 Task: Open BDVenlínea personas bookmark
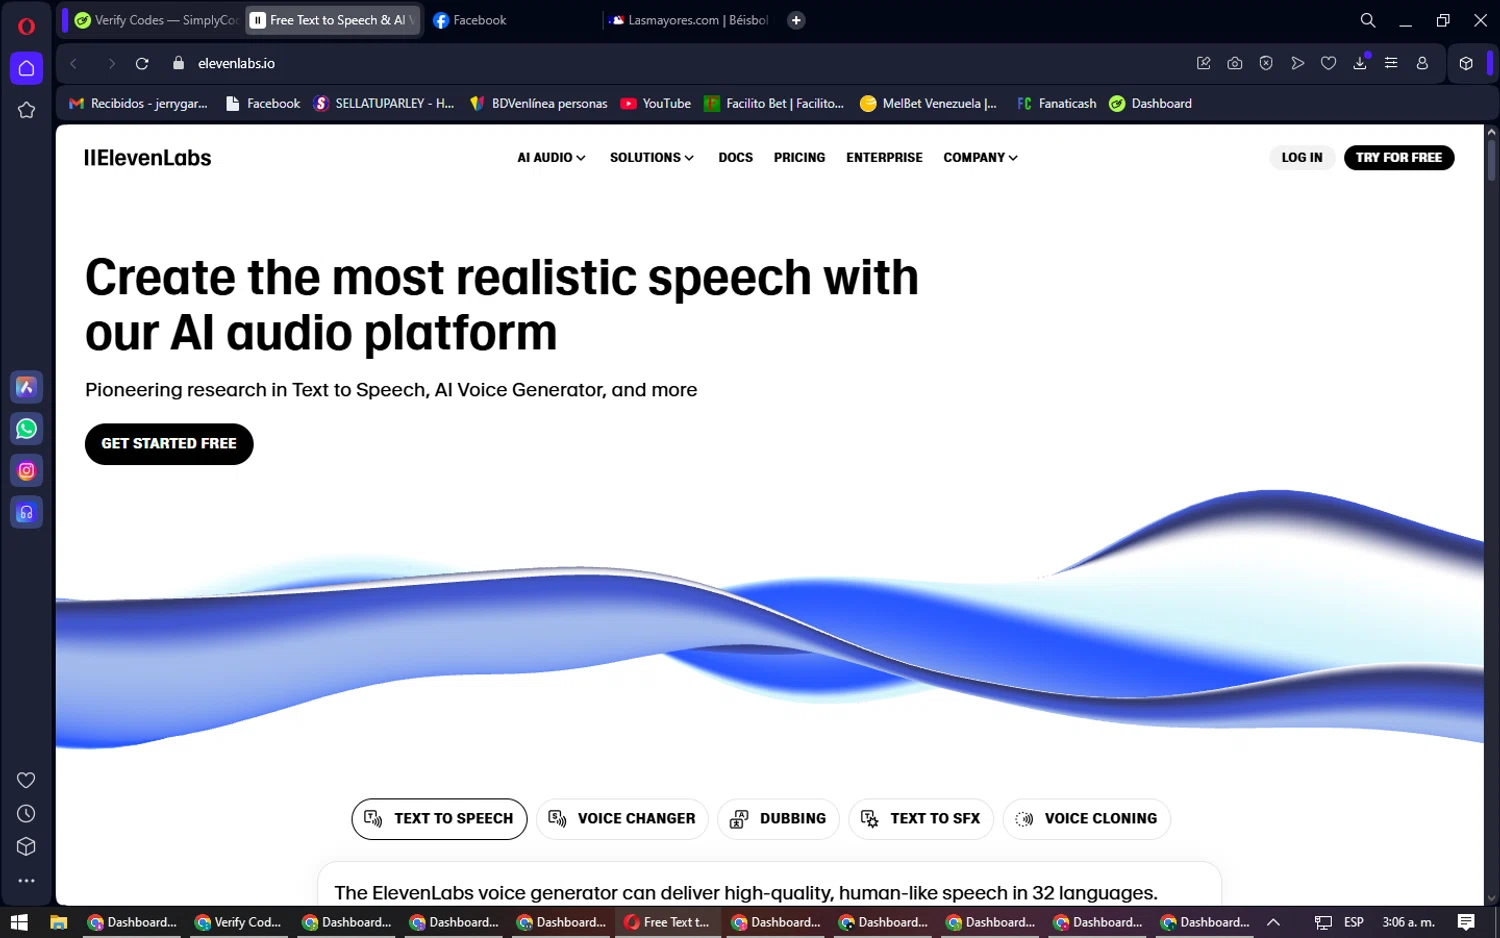pos(538,103)
